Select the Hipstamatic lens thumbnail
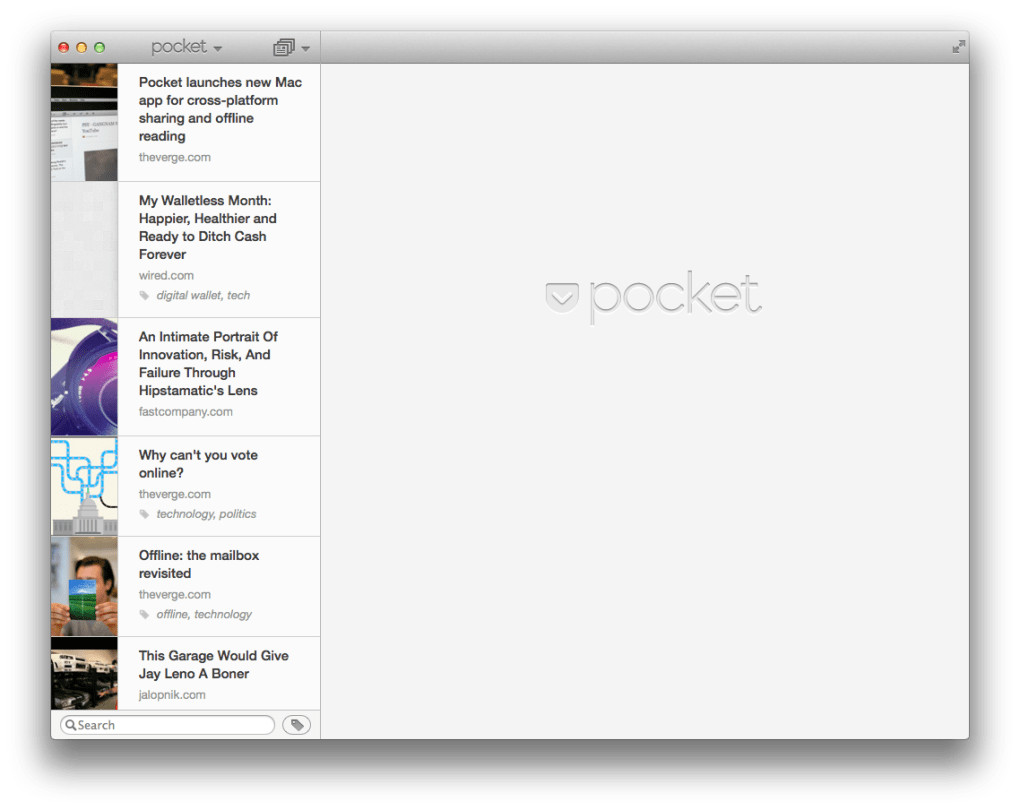Viewport: 1020px width, 810px height. coord(85,377)
